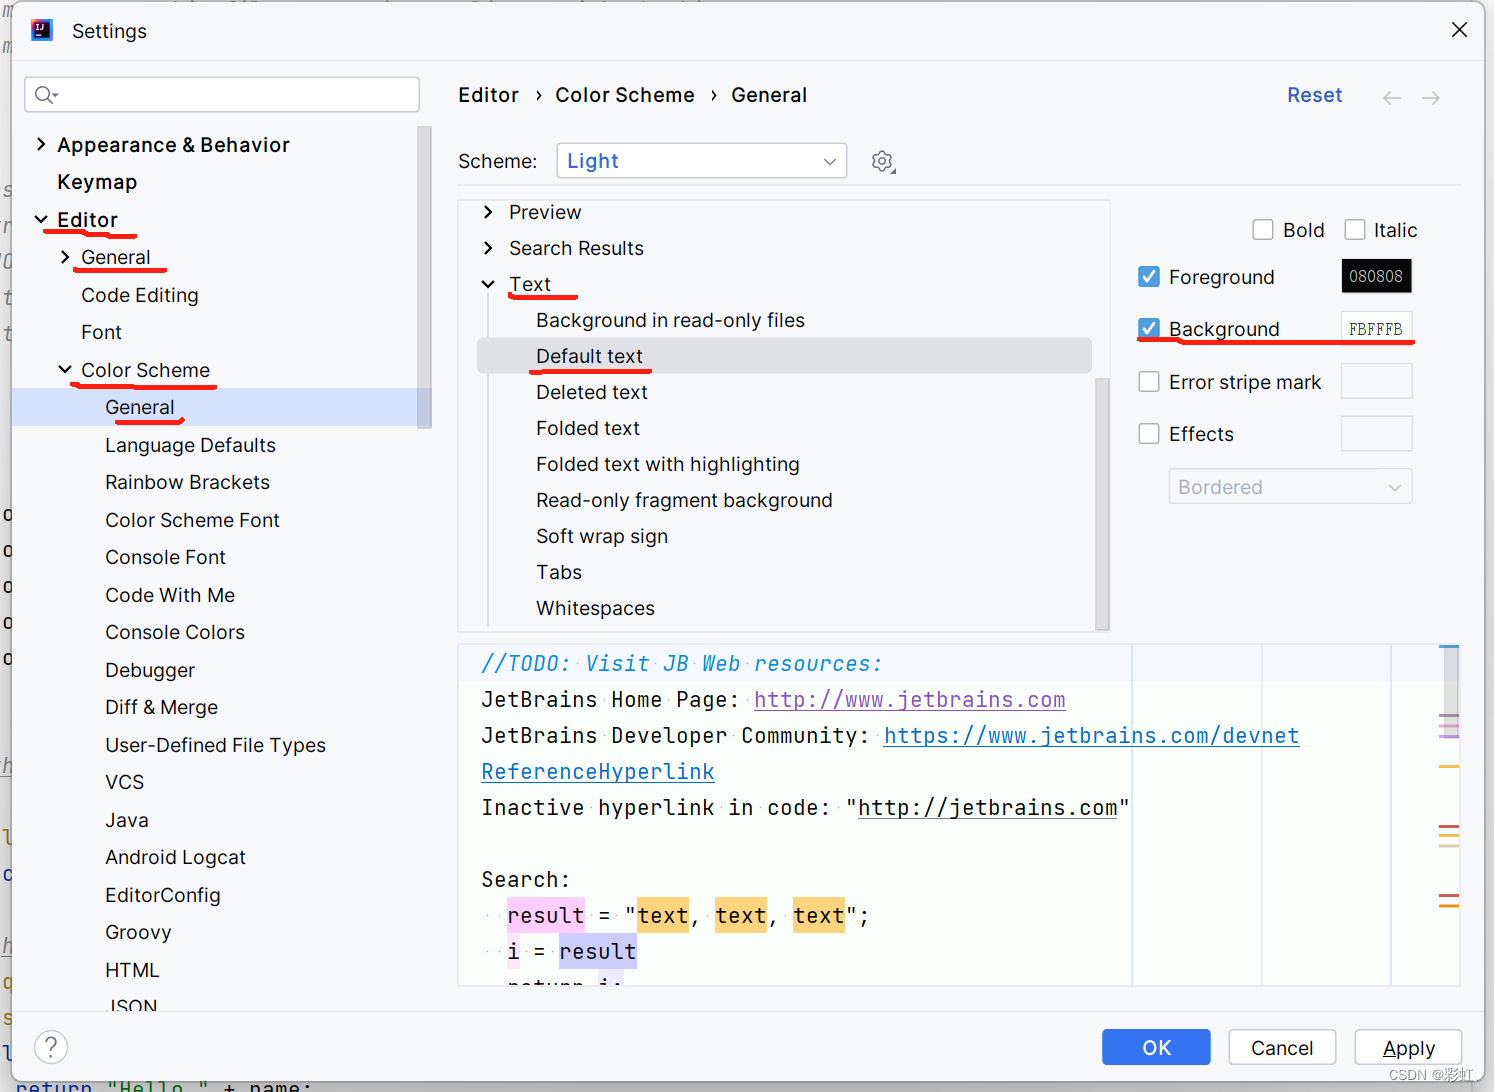
Task: Select Soft wrap sign item
Action: point(602,536)
